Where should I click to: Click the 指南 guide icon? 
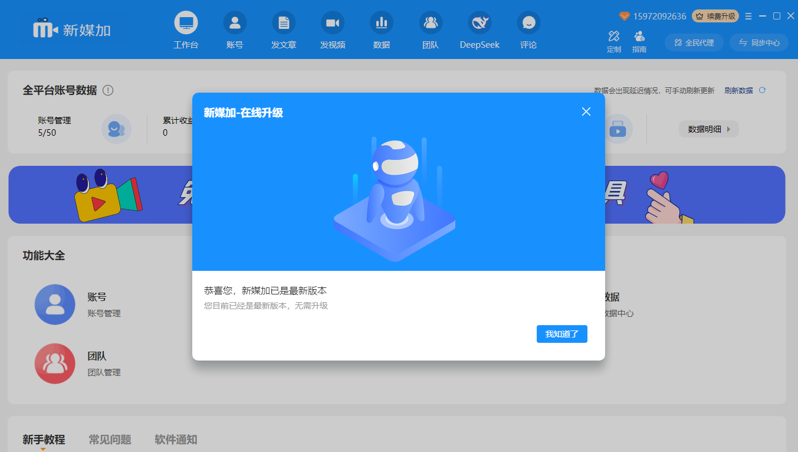coord(639,36)
